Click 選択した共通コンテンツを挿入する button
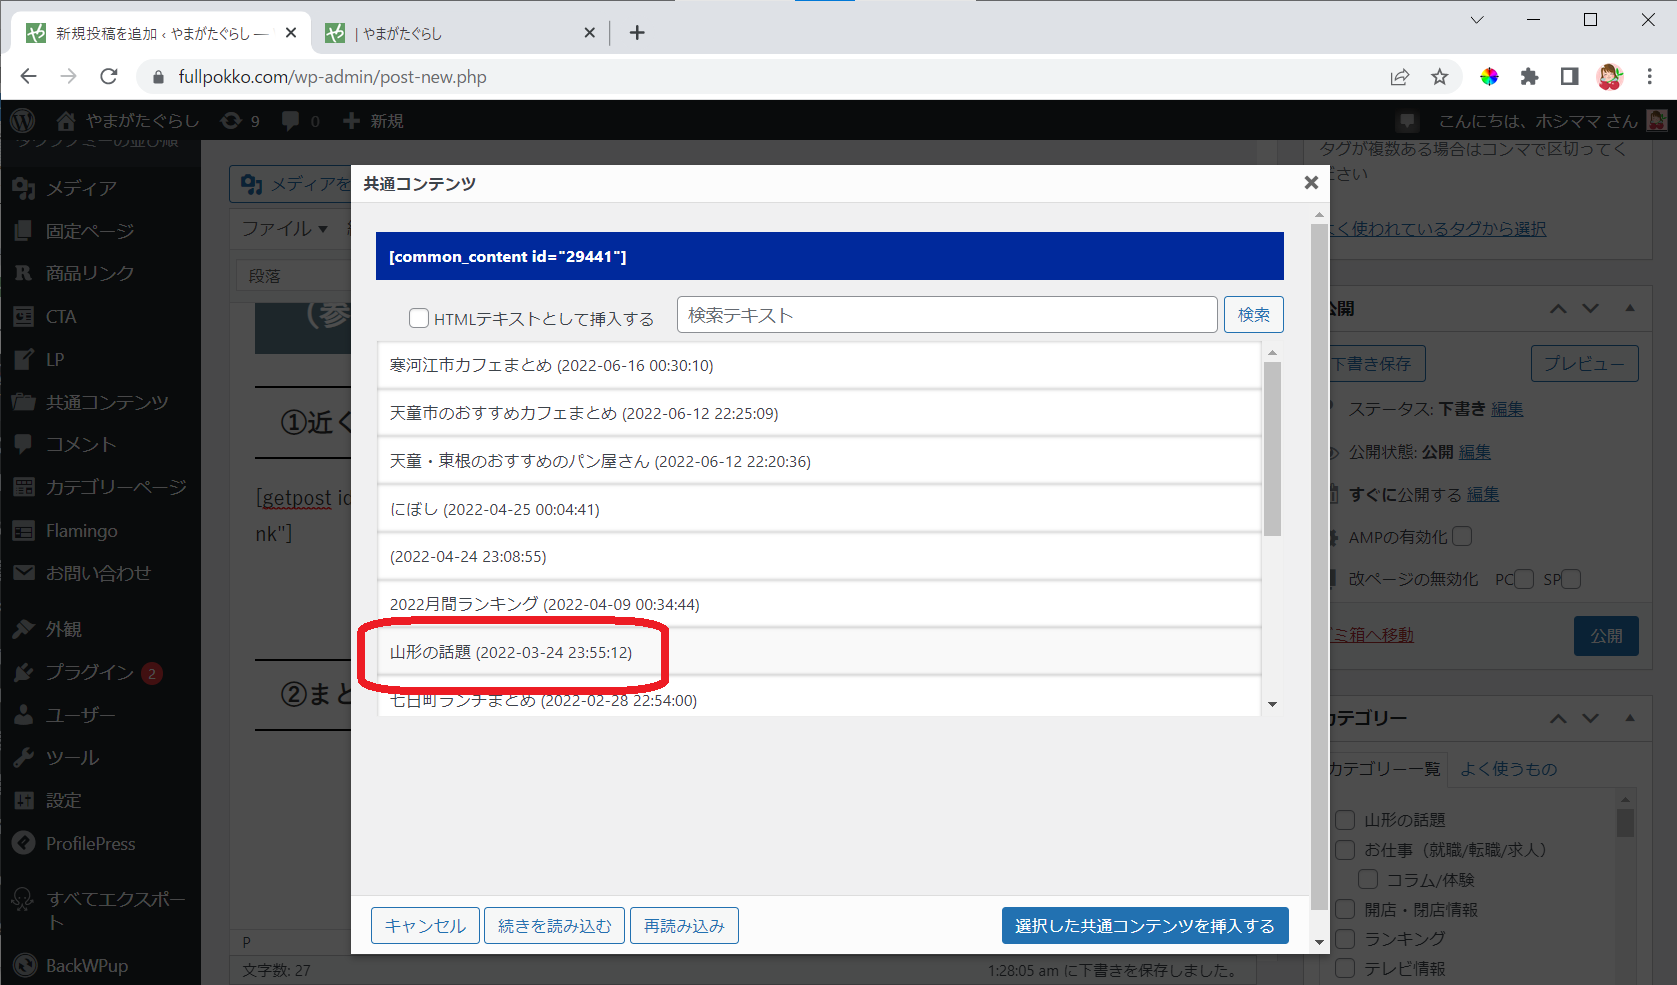 [1144, 926]
